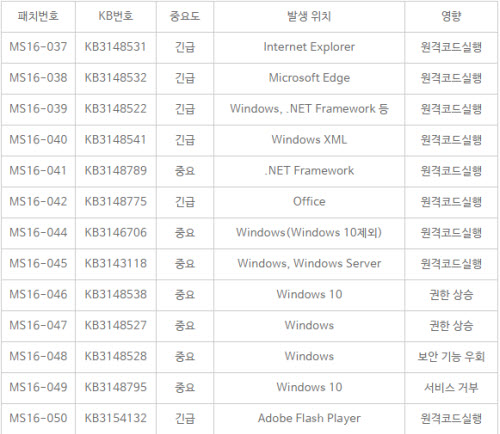Select the 중요도 header cell
This screenshot has width=500, height=434.
(x=185, y=16)
